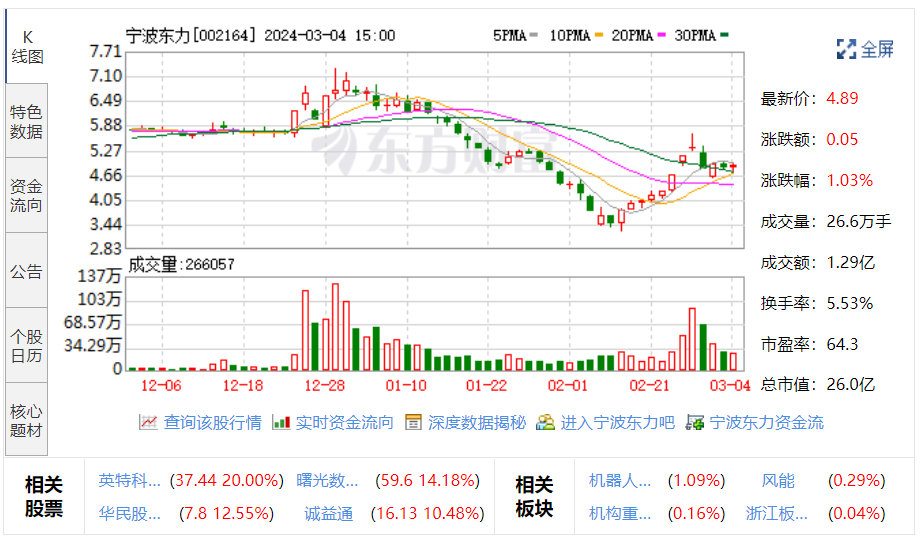Open related stock 诚益通
This screenshot has width=920, height=539.
point(329,514)
